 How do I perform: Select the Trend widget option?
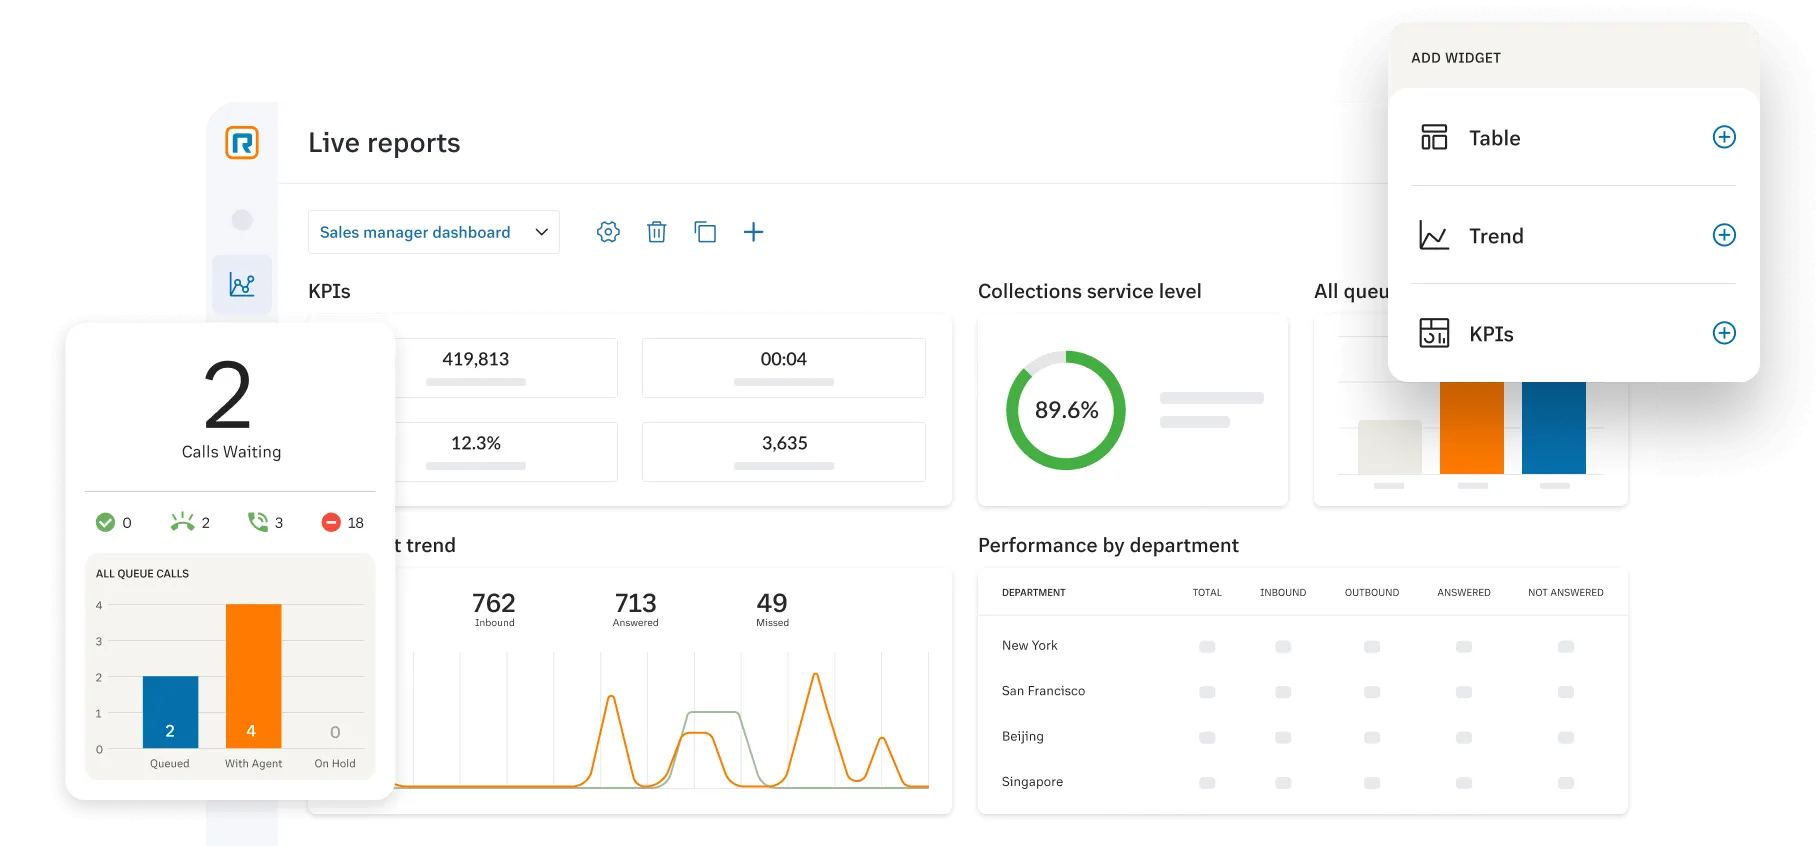tap(1495, 236)
